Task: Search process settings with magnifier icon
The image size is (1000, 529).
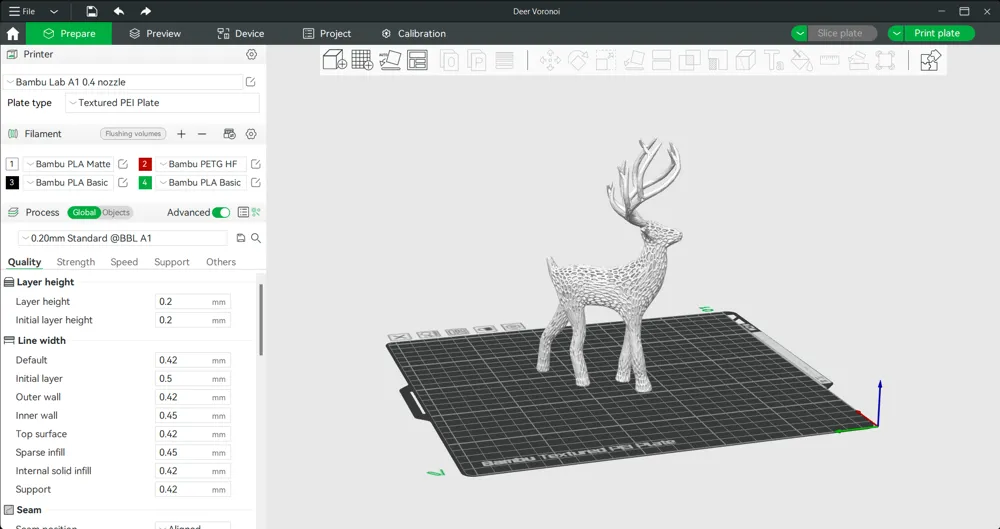Action: [x=256, y=238]
